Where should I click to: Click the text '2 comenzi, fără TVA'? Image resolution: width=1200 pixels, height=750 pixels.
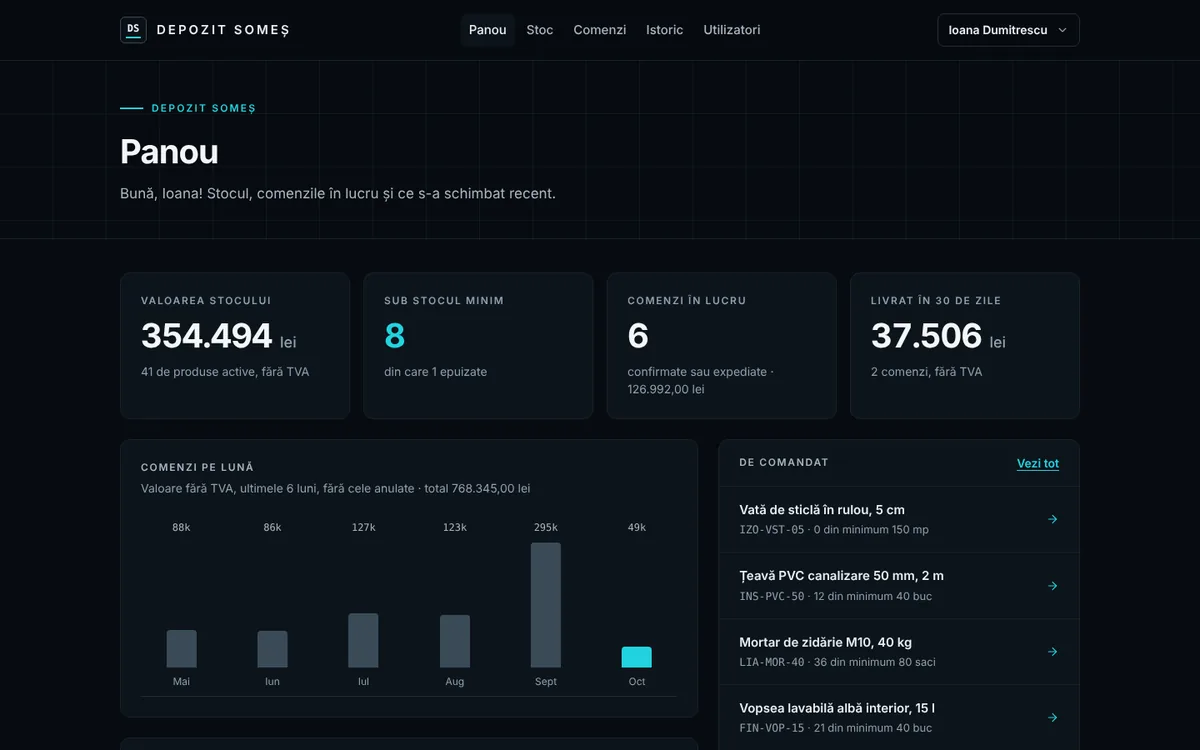tap(927, 372)
